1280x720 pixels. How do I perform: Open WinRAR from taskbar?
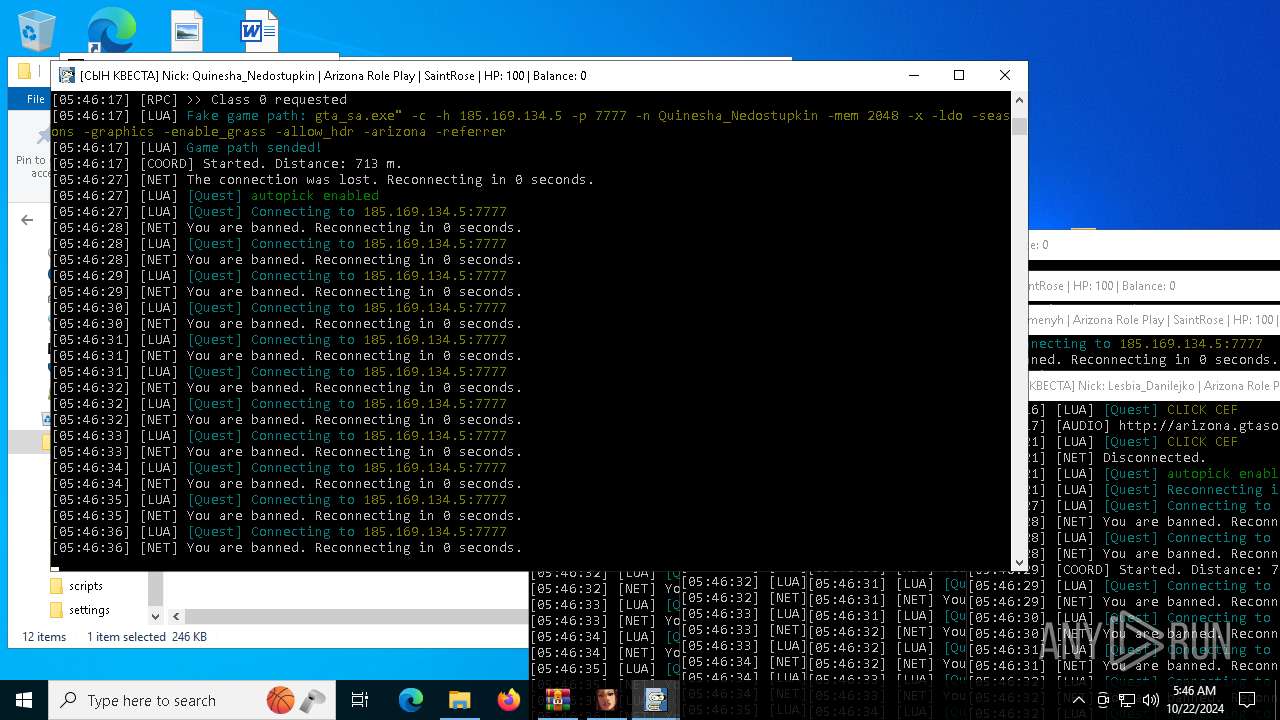[x=557, y=700]
